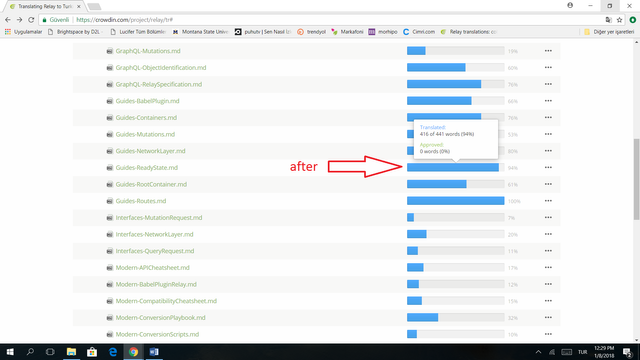Open more options for Guides-ReadyState.md
Image resolution: width=640 pixels, height=360 pixels.
[548, 168]
